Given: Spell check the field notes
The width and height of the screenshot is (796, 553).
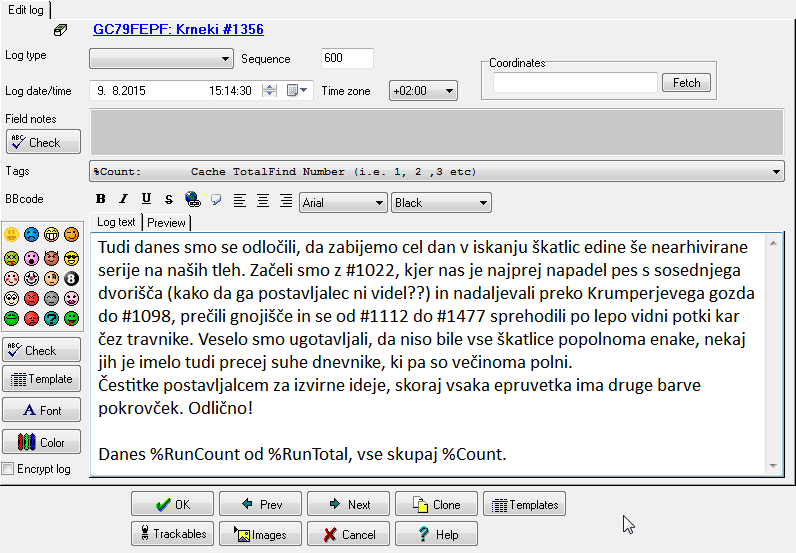Looking at the screenshot, I should pyautogui.click(x=43, y=142).
